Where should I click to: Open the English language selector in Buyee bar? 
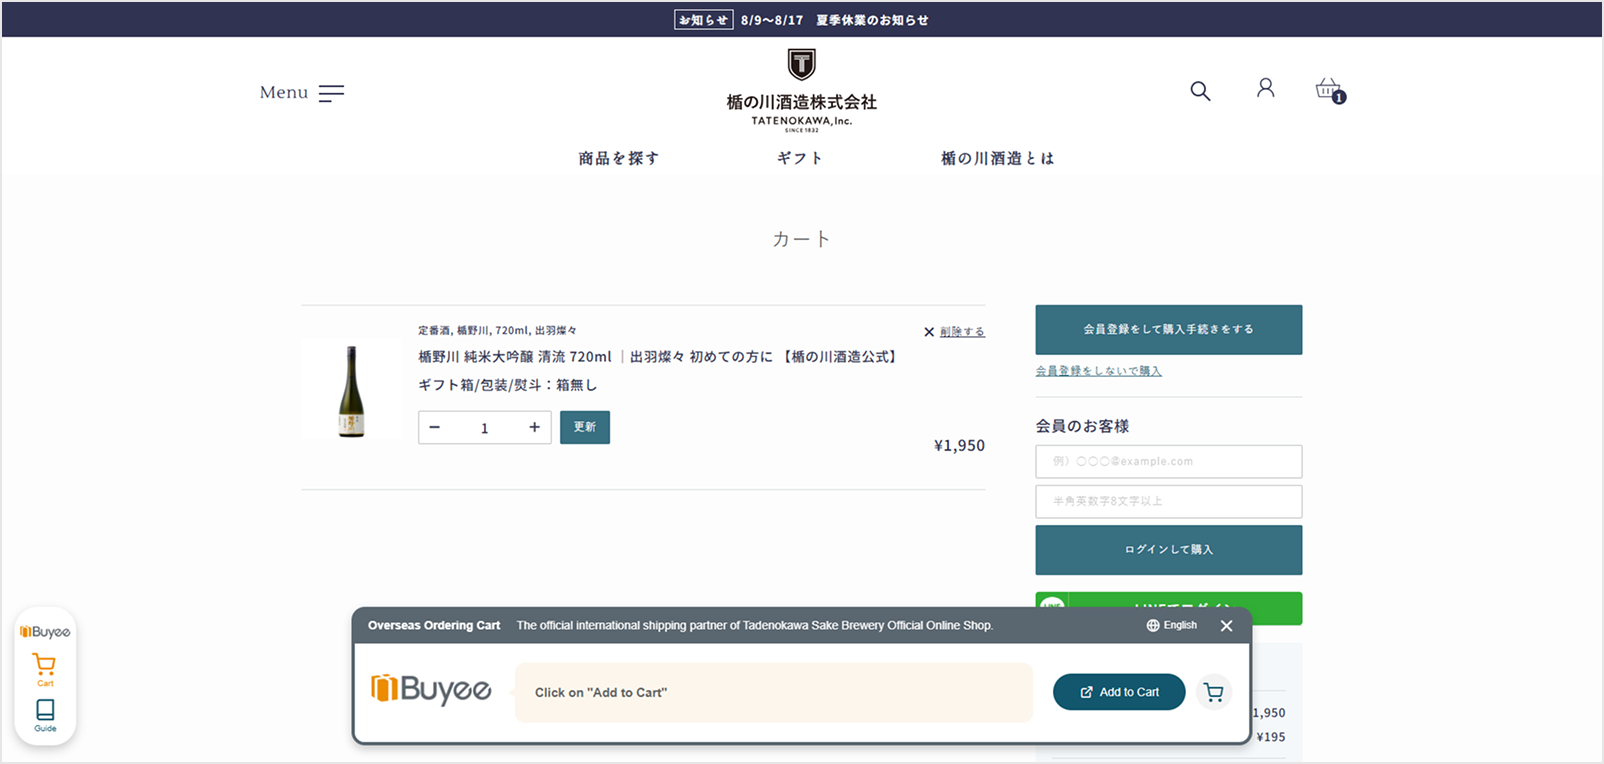(x=1172, y=625)
